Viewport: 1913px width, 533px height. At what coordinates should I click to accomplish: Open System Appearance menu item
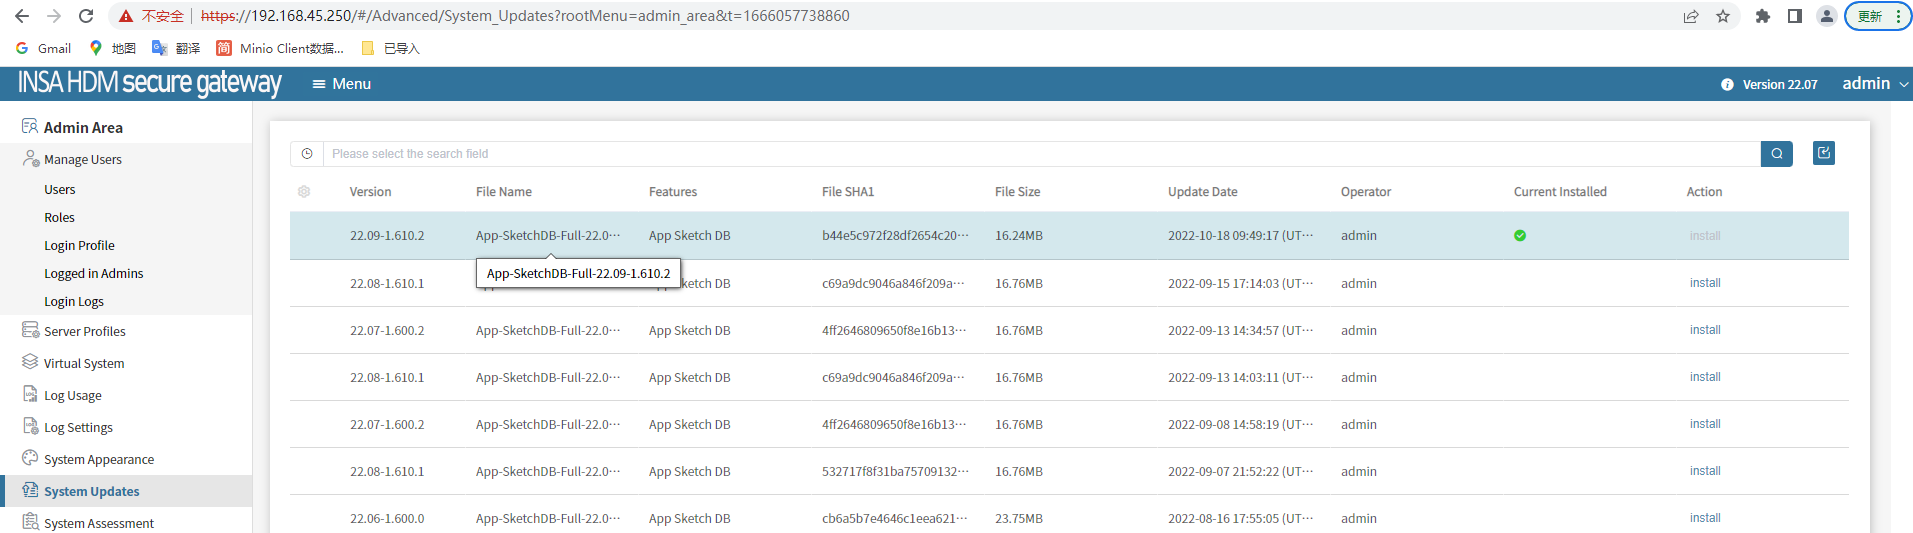(98, 460)
